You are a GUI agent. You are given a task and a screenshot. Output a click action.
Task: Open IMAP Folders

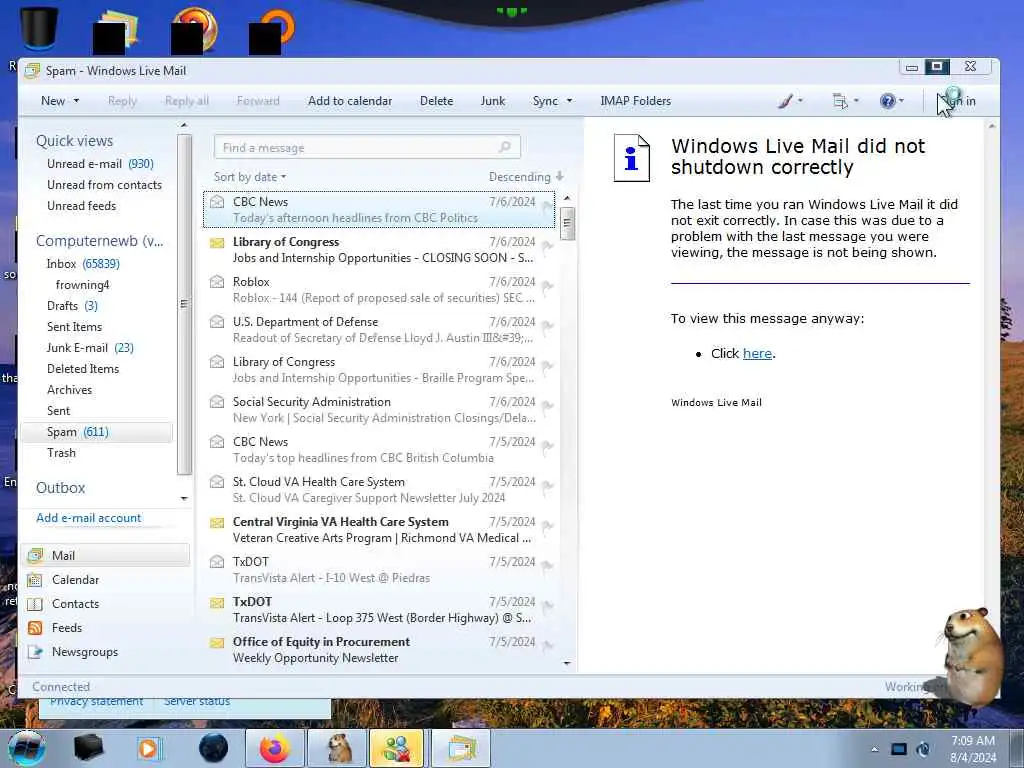(x=635, y=101)
